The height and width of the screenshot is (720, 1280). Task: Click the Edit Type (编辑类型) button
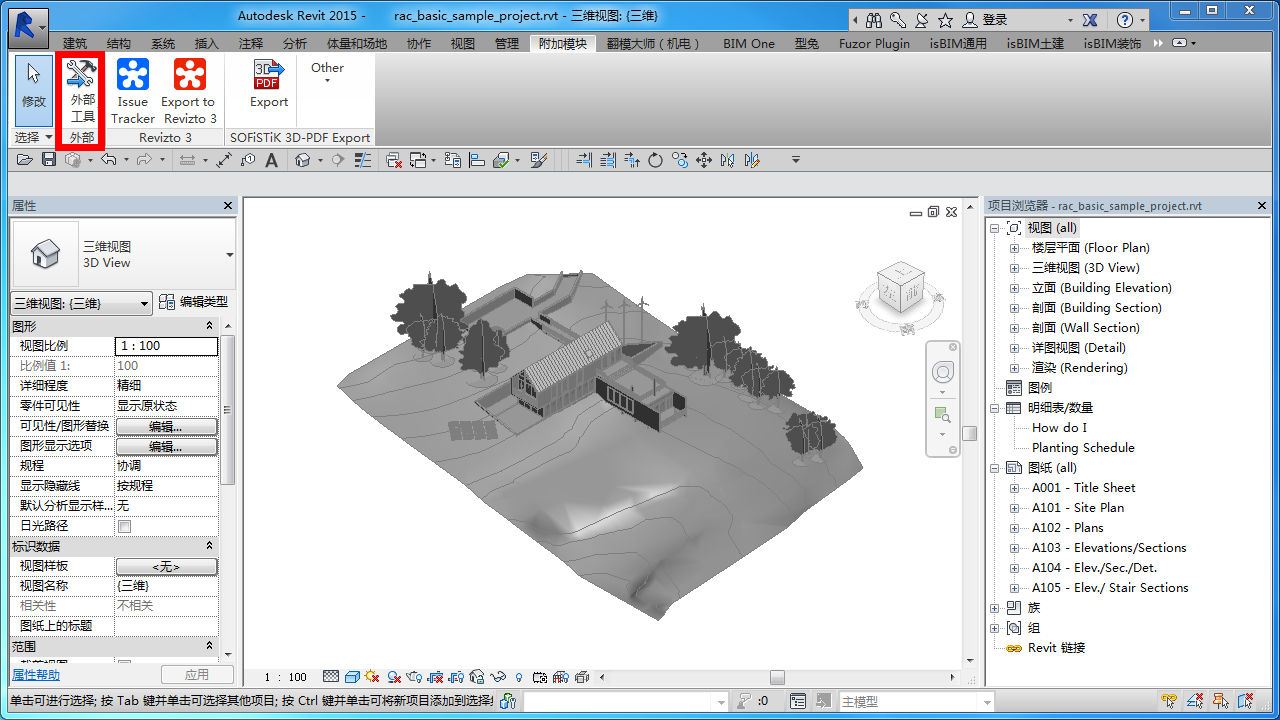194,302
